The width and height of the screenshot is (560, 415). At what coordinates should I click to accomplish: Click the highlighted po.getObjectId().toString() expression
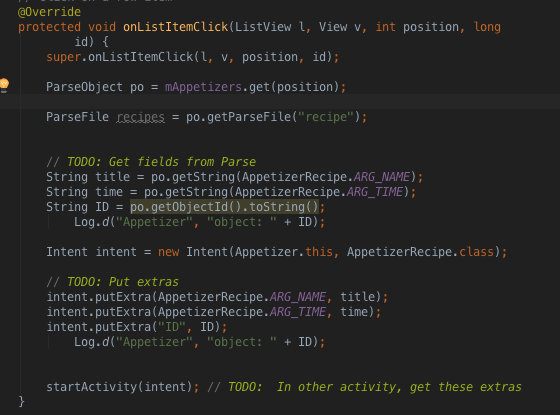click(x=224, y=207)
